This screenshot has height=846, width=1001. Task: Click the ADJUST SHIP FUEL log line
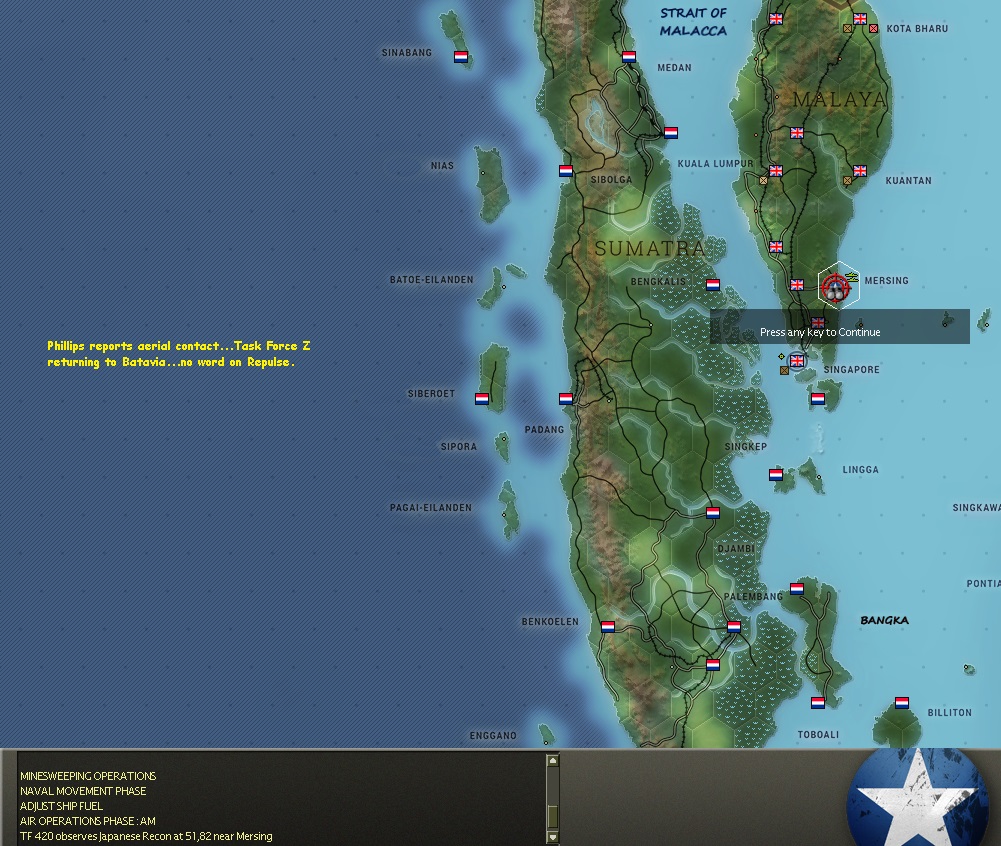pos(61,806)
